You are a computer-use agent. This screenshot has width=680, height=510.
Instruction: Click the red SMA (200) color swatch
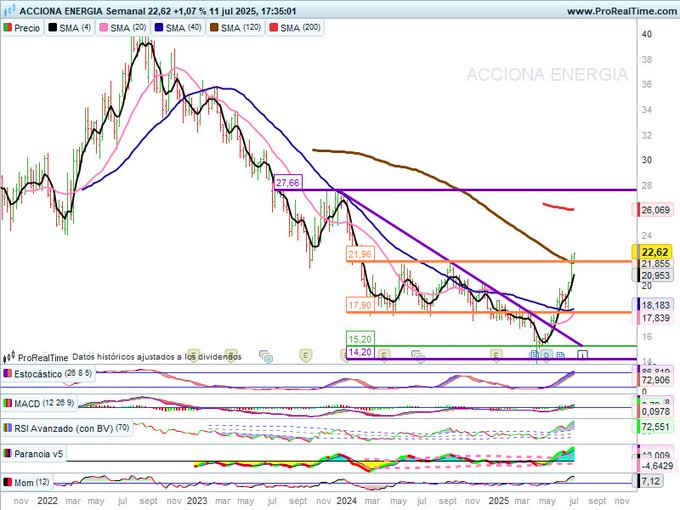click(274, 28)
